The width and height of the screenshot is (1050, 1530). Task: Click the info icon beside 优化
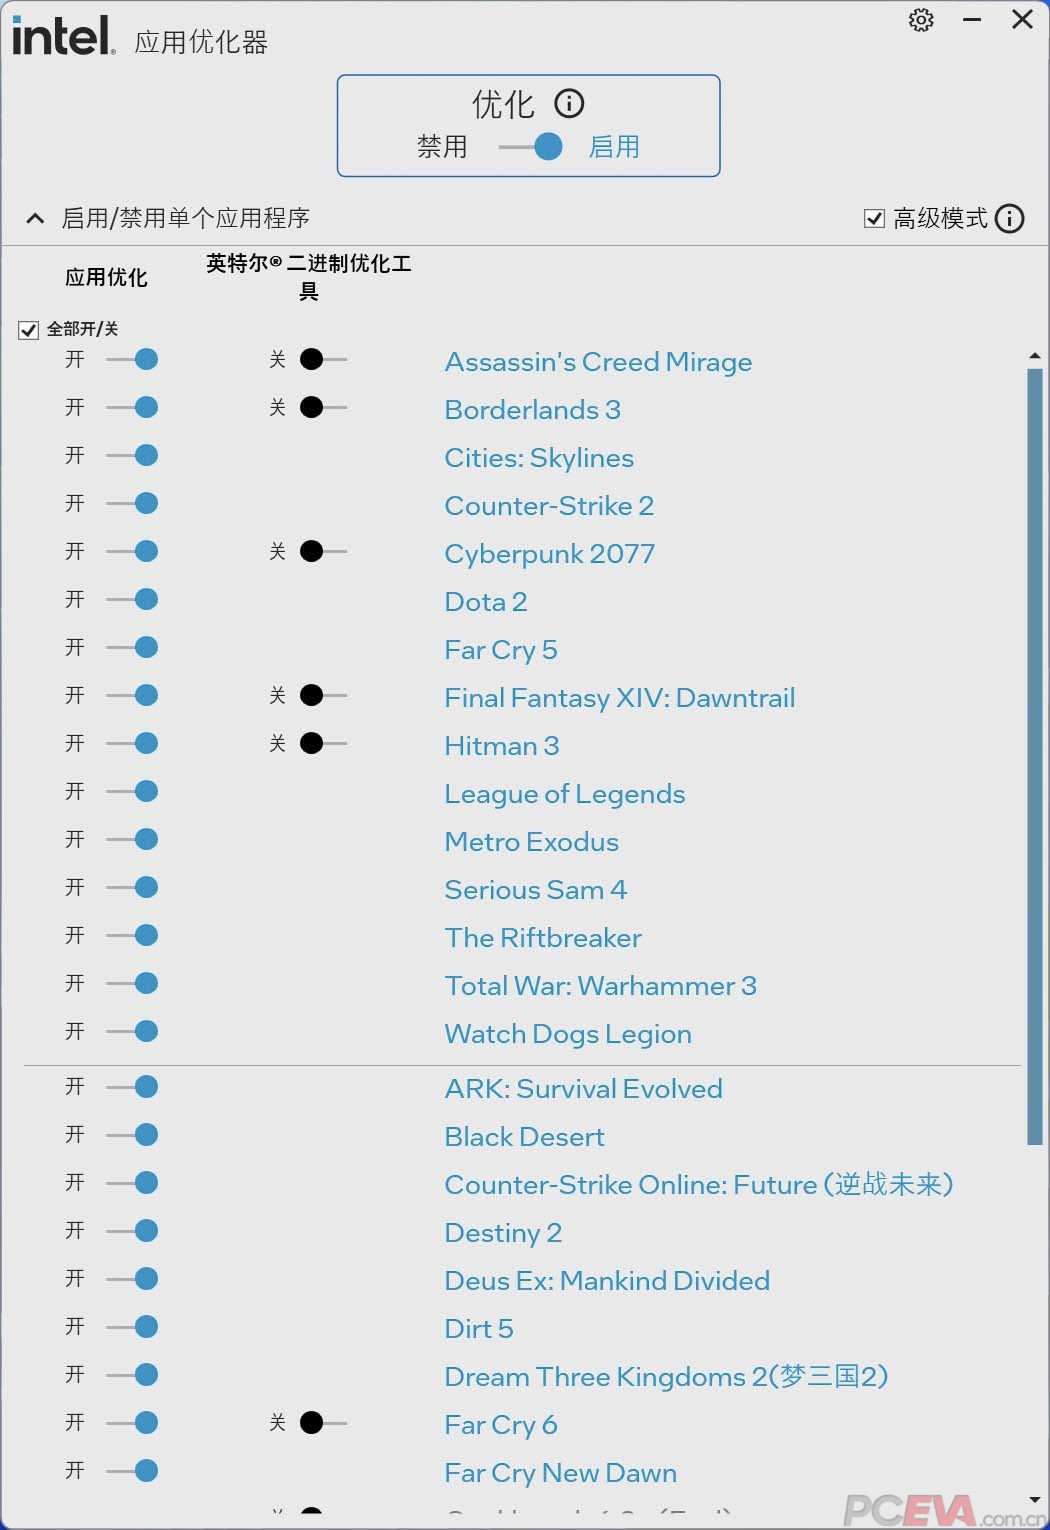[x=569, y=103]
